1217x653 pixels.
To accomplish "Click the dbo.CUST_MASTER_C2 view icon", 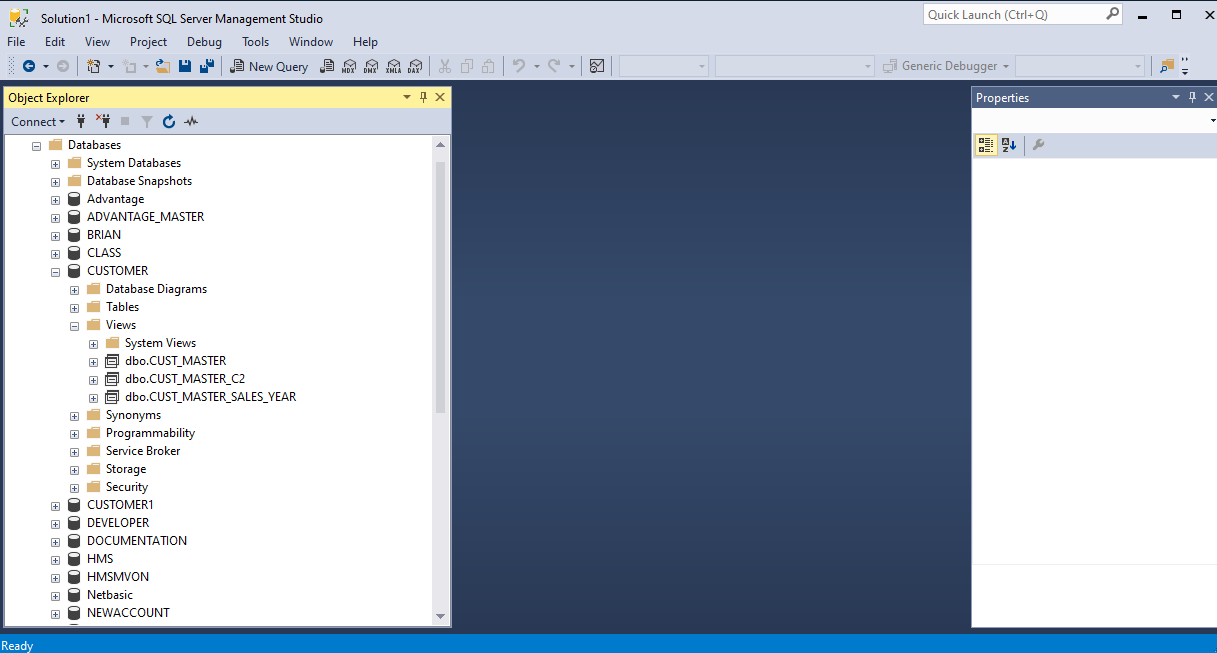I will pos(113,379).
